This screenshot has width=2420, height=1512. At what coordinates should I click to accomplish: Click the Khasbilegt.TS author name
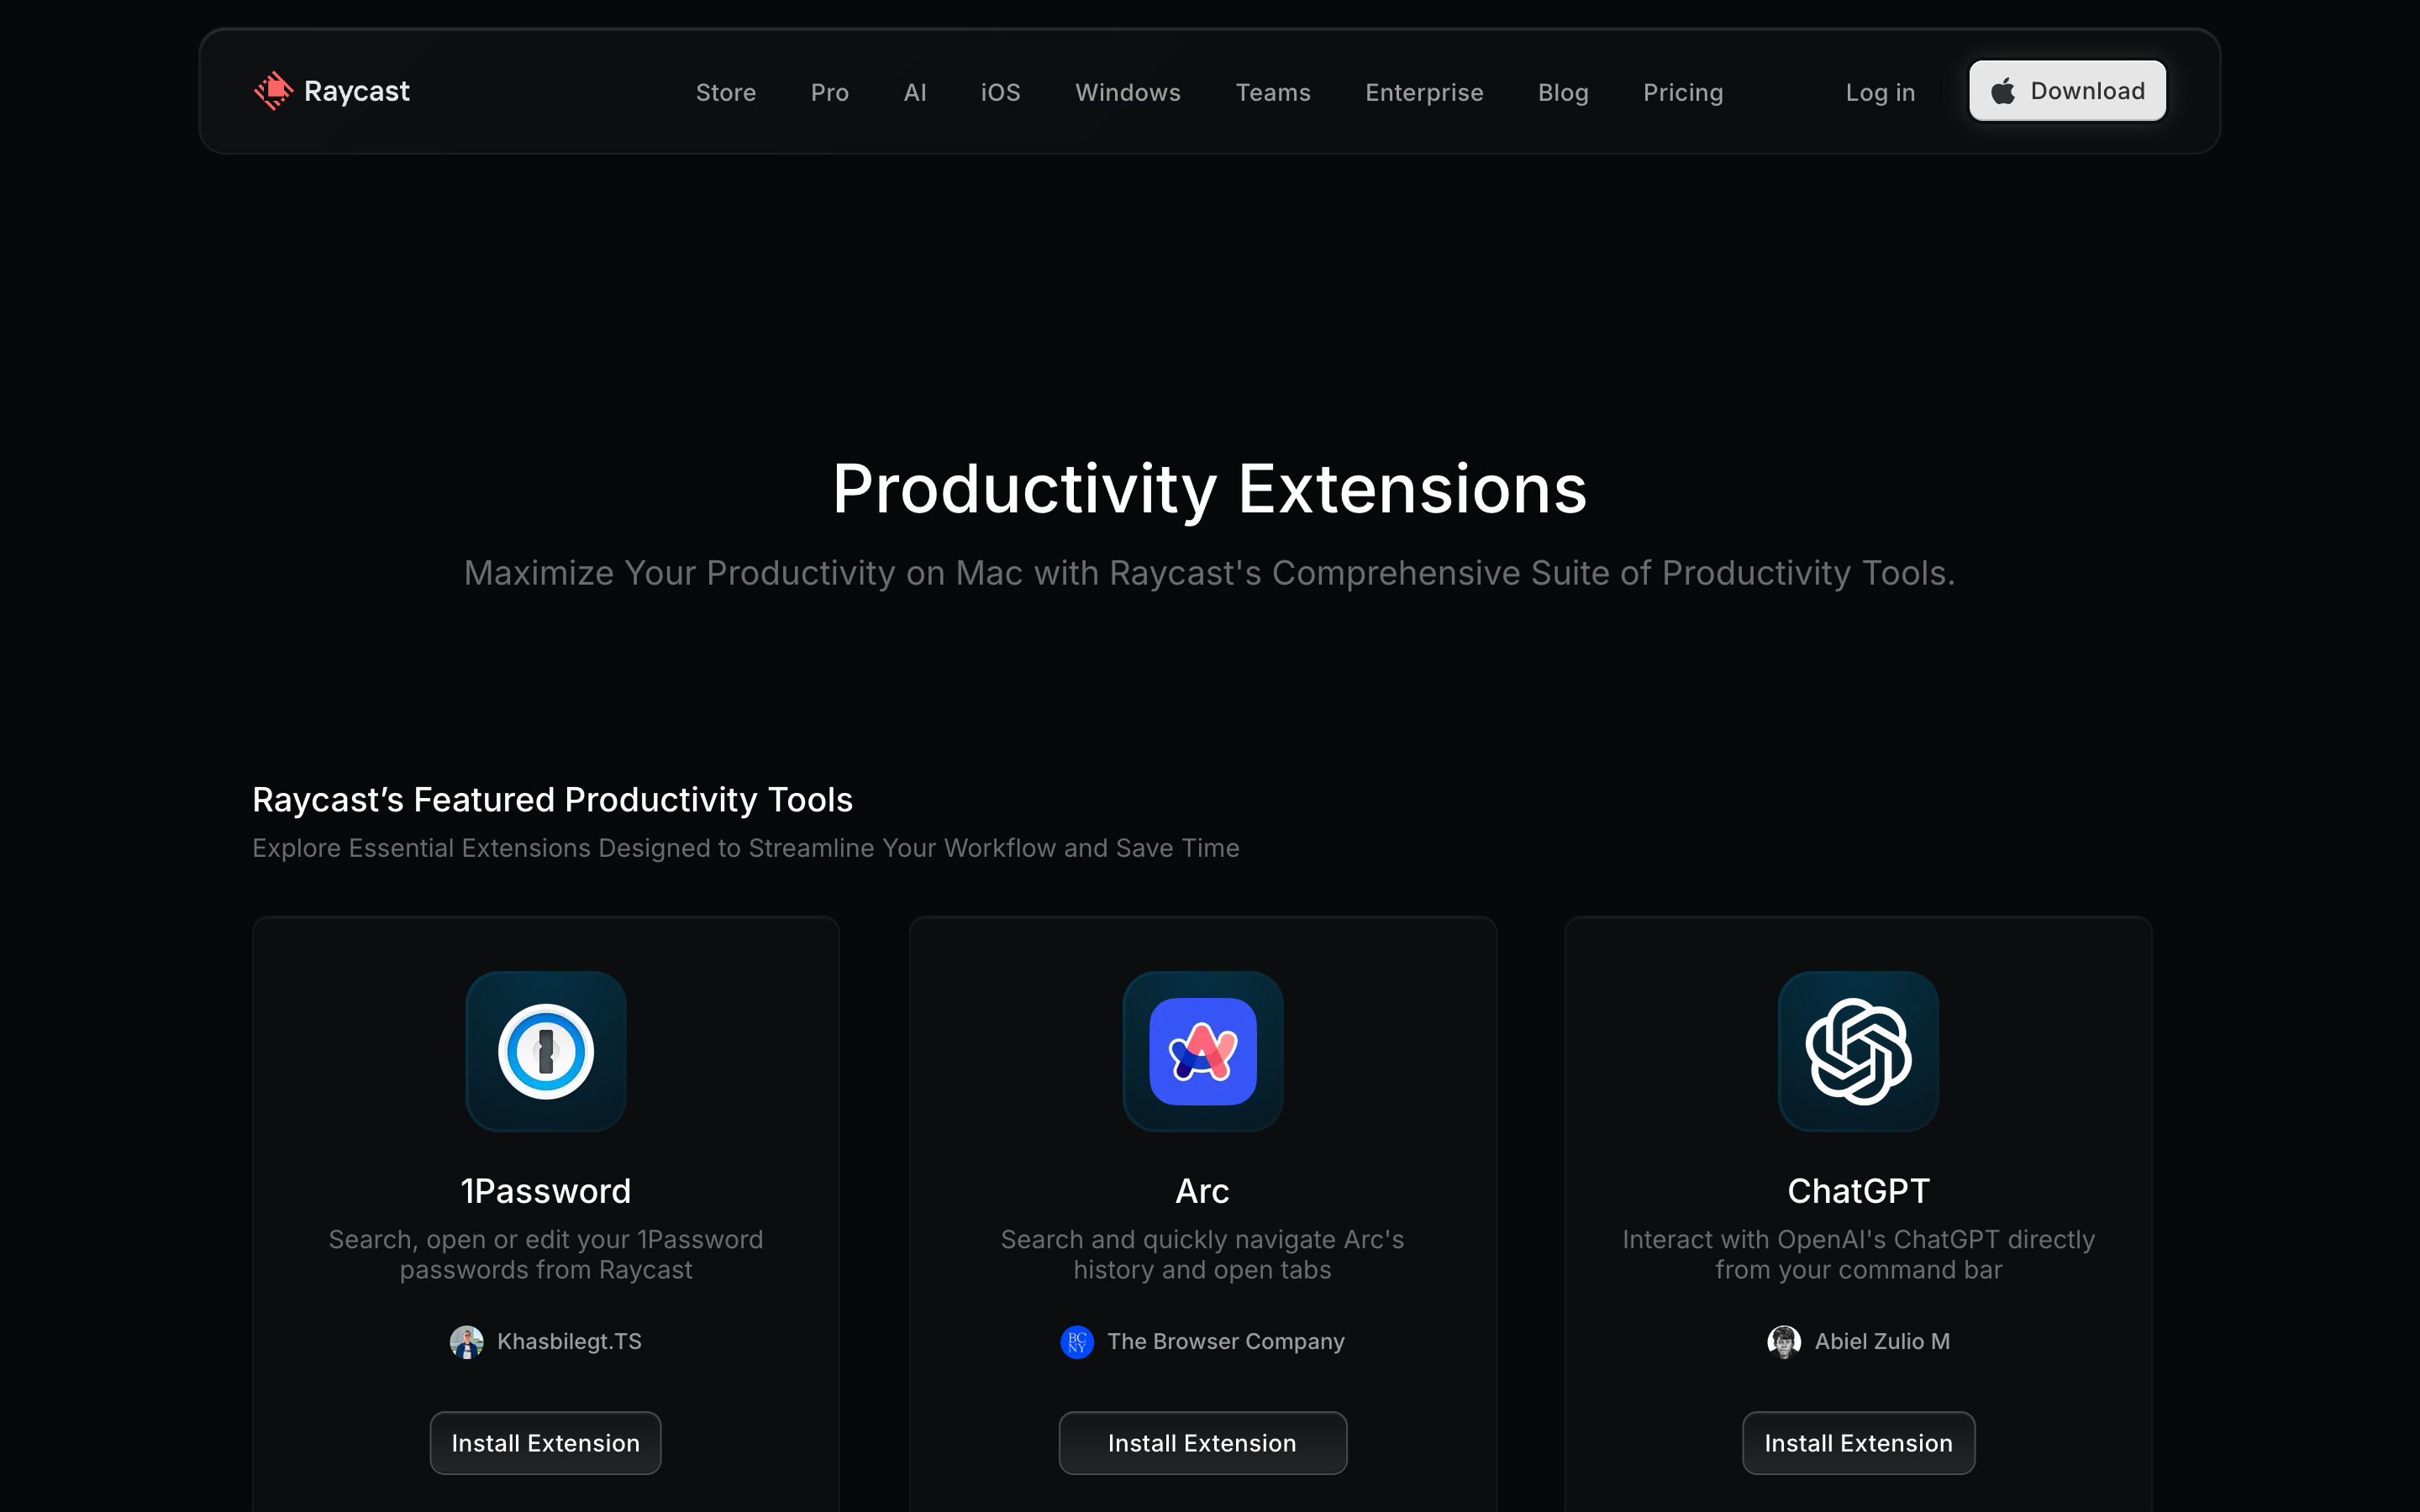[569, 1342]
